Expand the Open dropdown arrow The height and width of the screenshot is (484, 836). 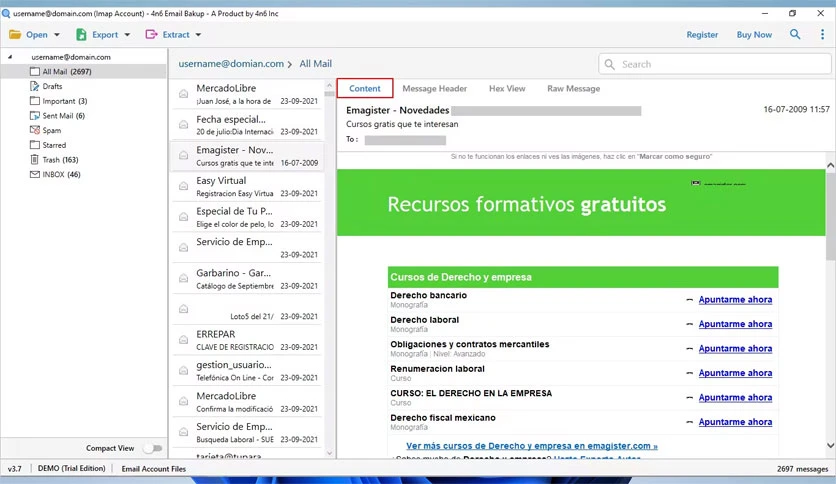coord(57,35)
